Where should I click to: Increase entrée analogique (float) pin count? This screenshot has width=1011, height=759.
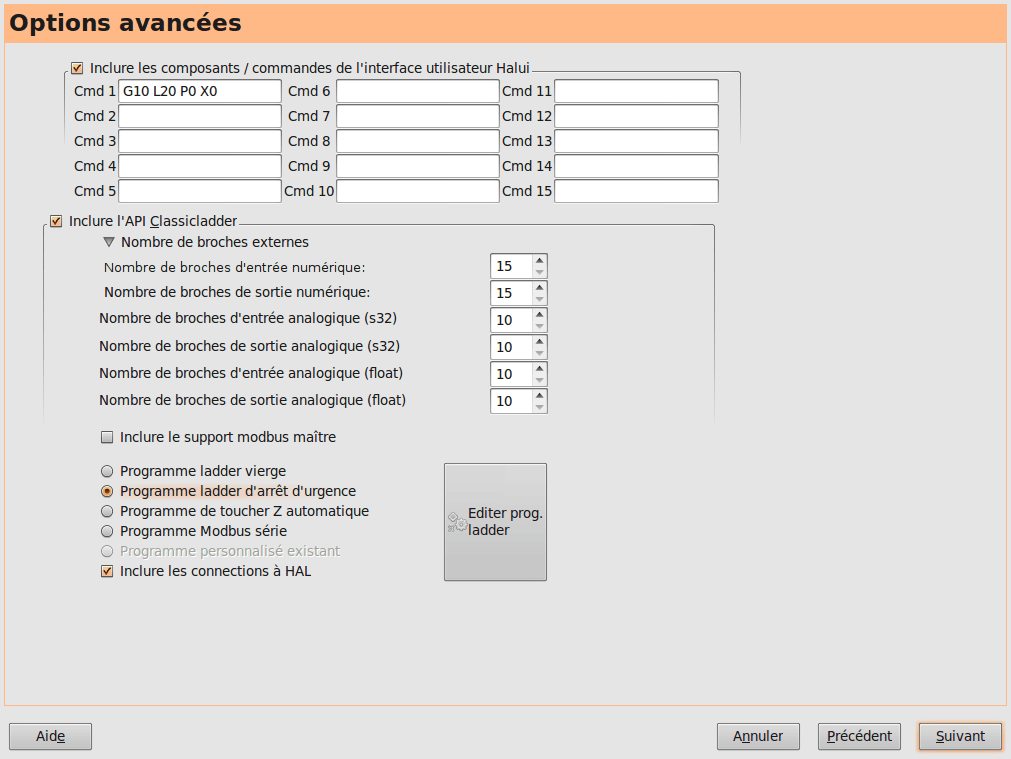click(540, 368)
